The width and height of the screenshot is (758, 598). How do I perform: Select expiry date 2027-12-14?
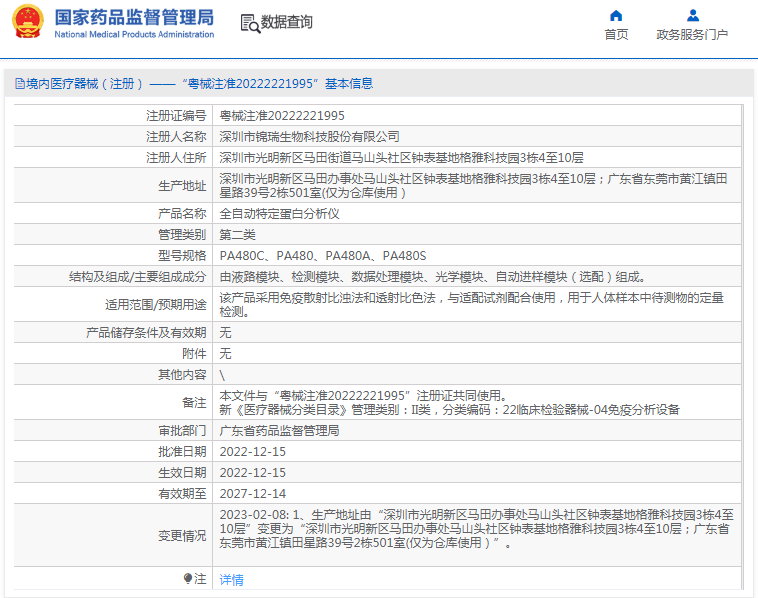pyautogui.click(x=252, y=494)
